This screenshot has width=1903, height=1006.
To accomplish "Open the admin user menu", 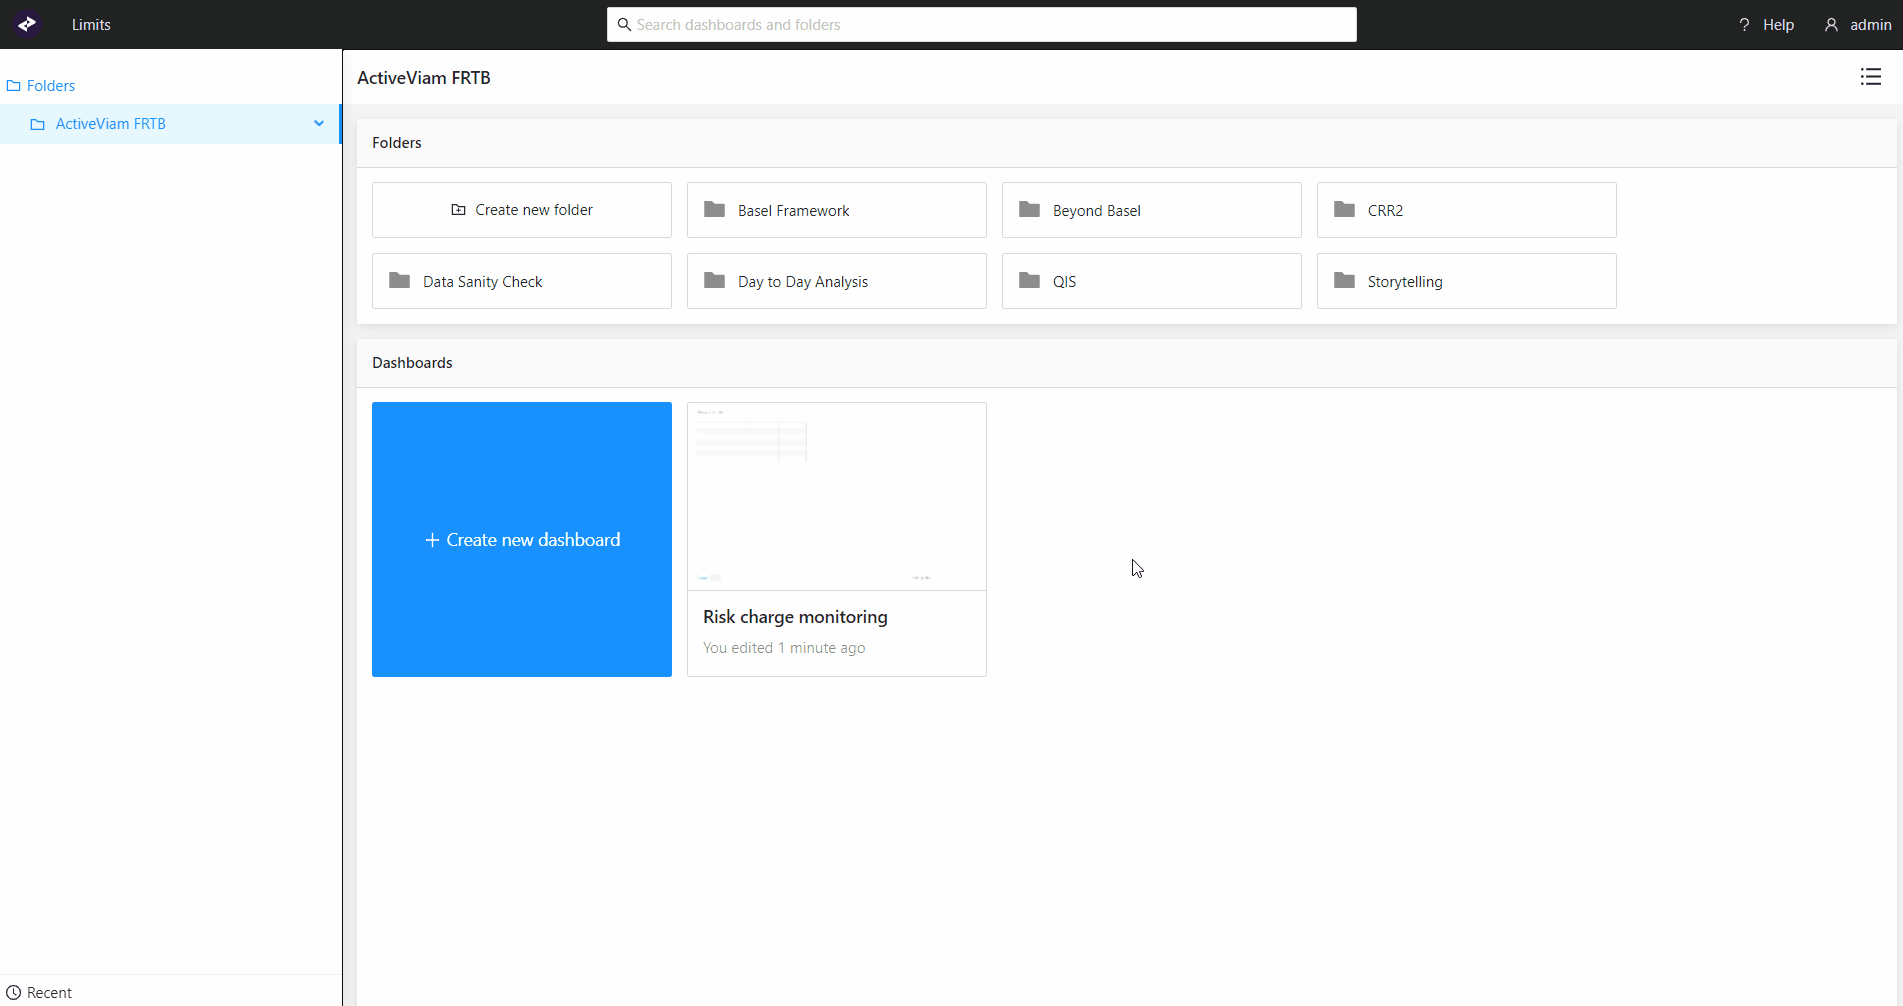I will (1858, 25).
